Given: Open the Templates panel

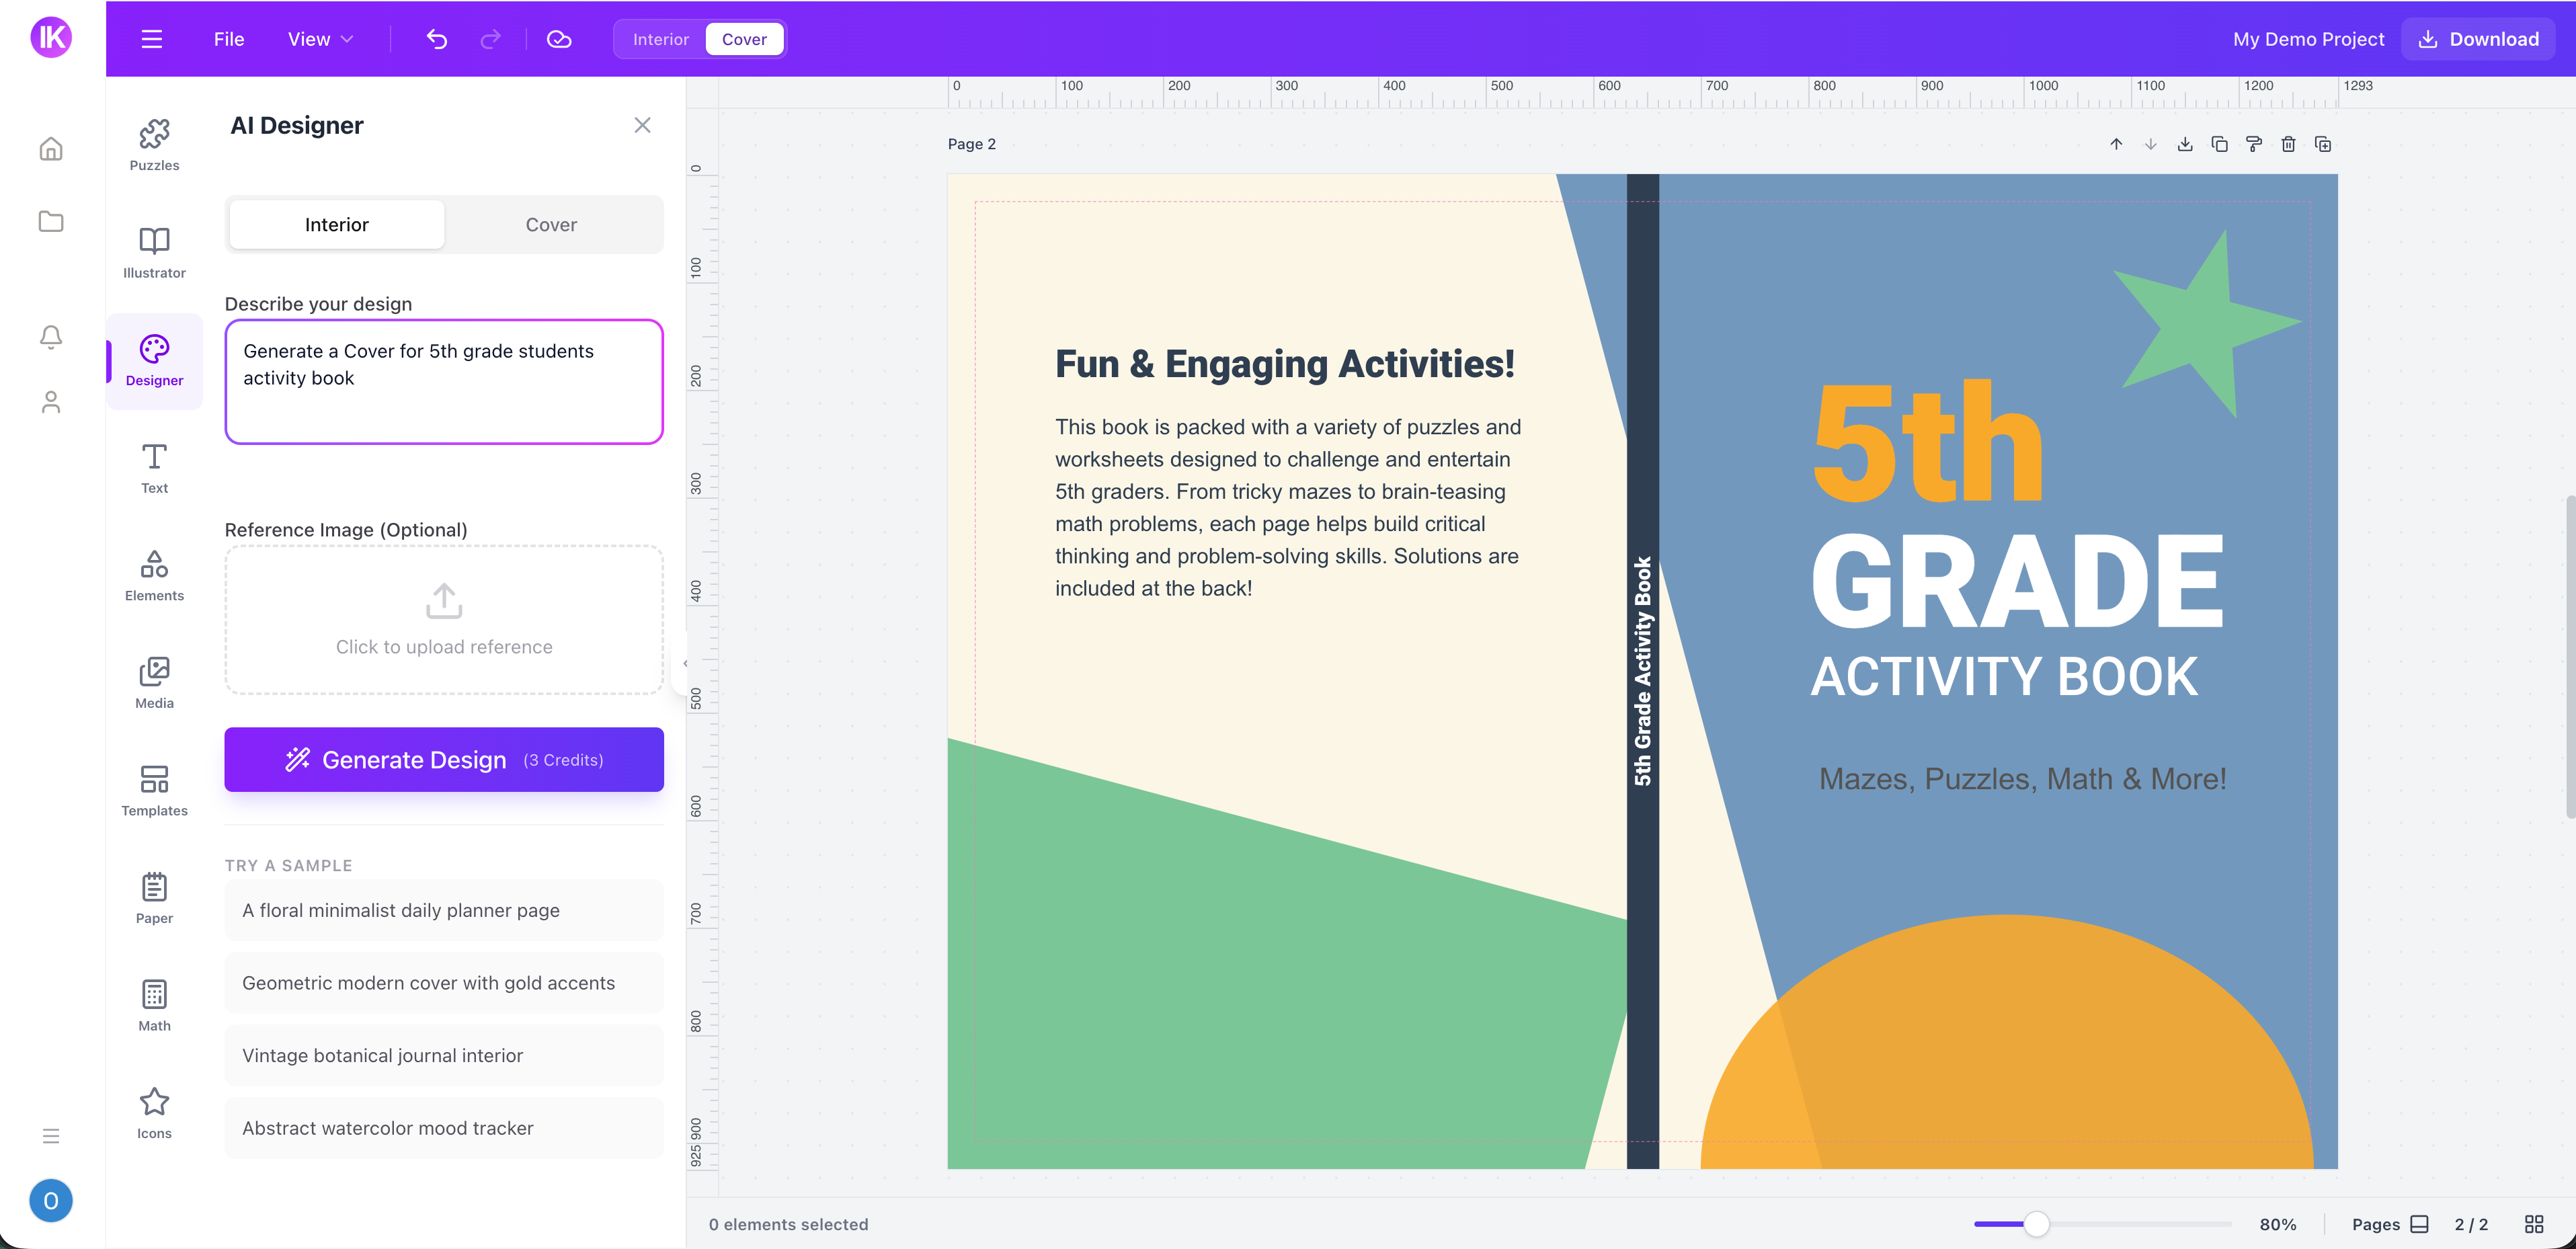Looking at the screenshot, I should (153, 789).
